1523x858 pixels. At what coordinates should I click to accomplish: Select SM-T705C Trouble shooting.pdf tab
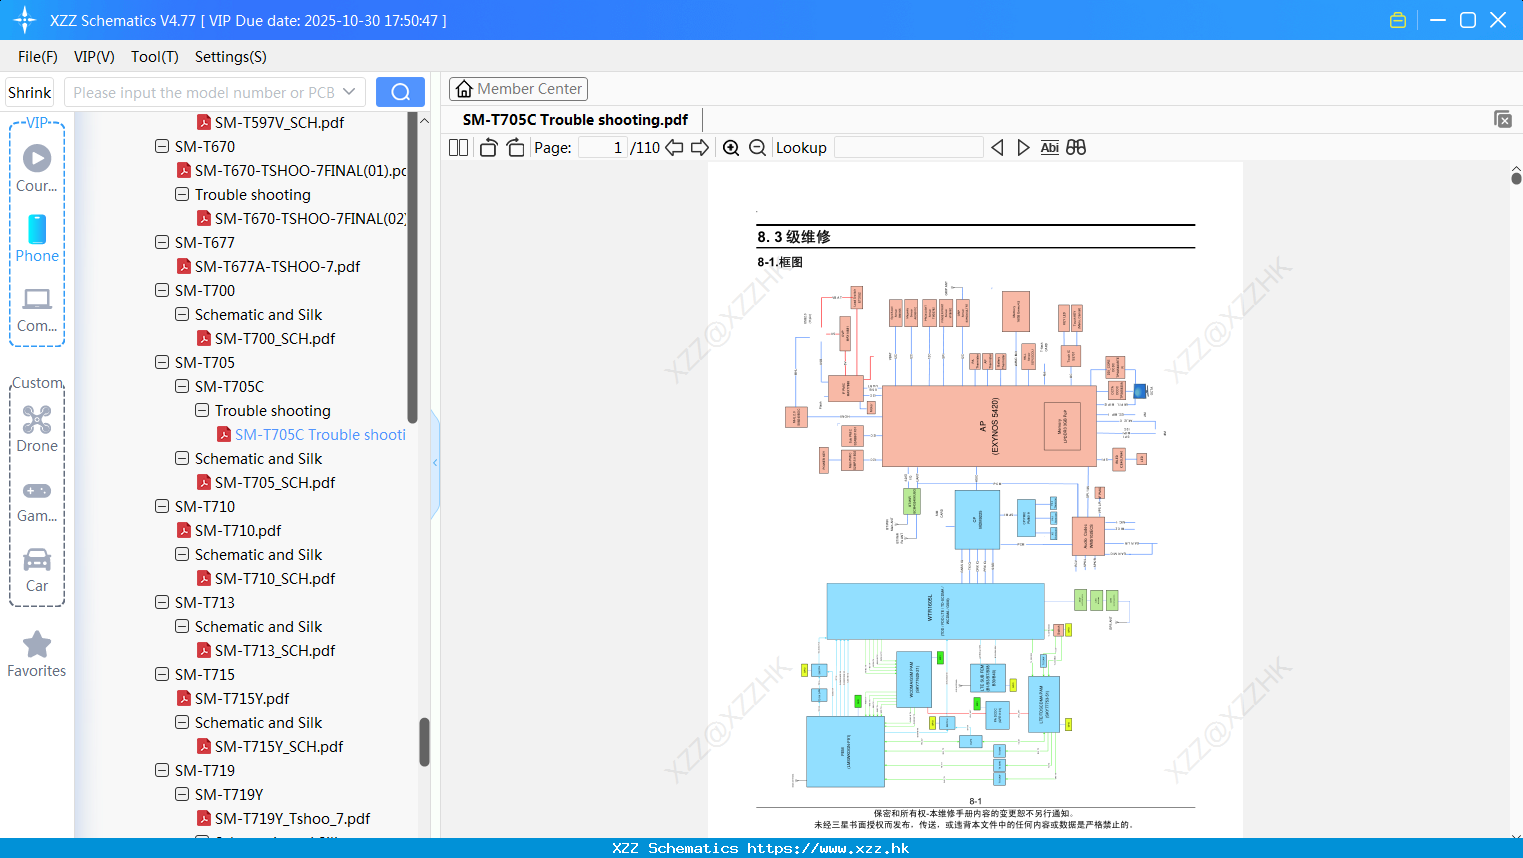pos(575,119)
